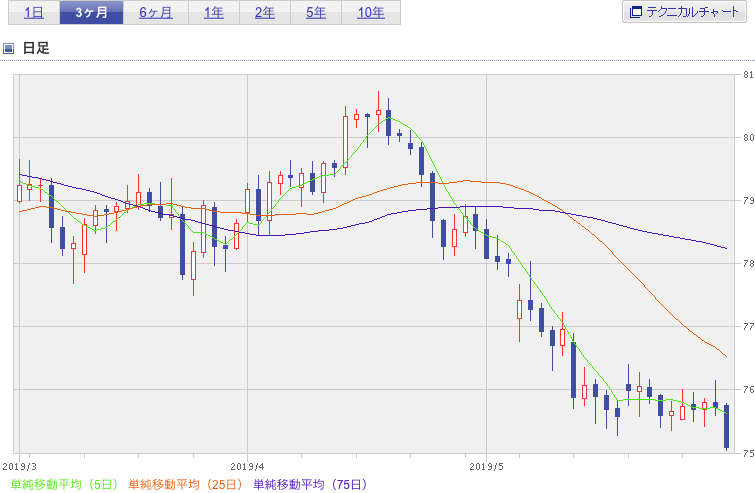Open the 5年 period tab
Viewport: 755px width, 493px height.
[x=316, y=13]
